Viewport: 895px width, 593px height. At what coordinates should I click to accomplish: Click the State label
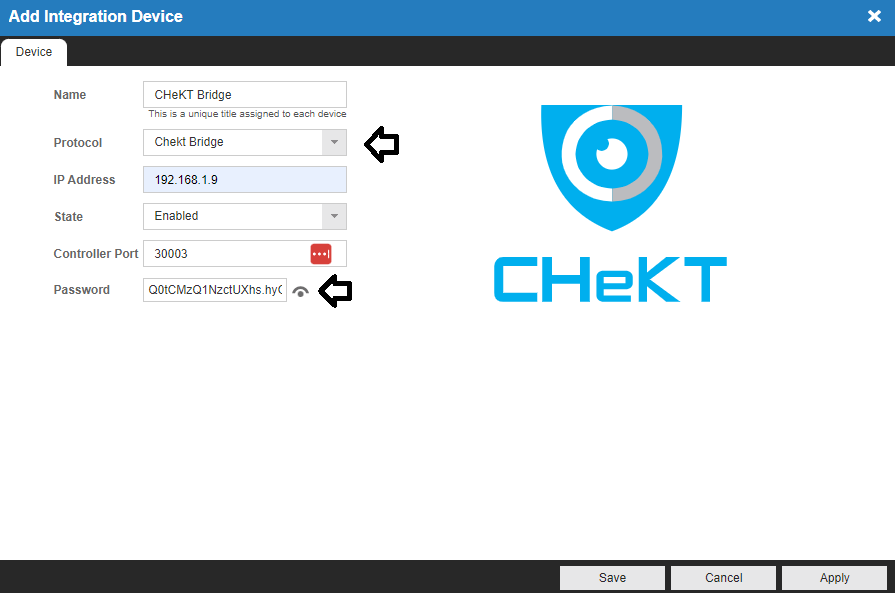68,217
